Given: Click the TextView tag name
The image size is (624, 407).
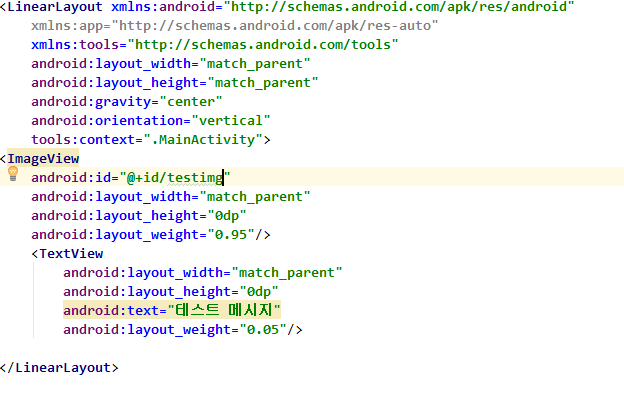Looking at the screenshot, I should pos(71,254).
